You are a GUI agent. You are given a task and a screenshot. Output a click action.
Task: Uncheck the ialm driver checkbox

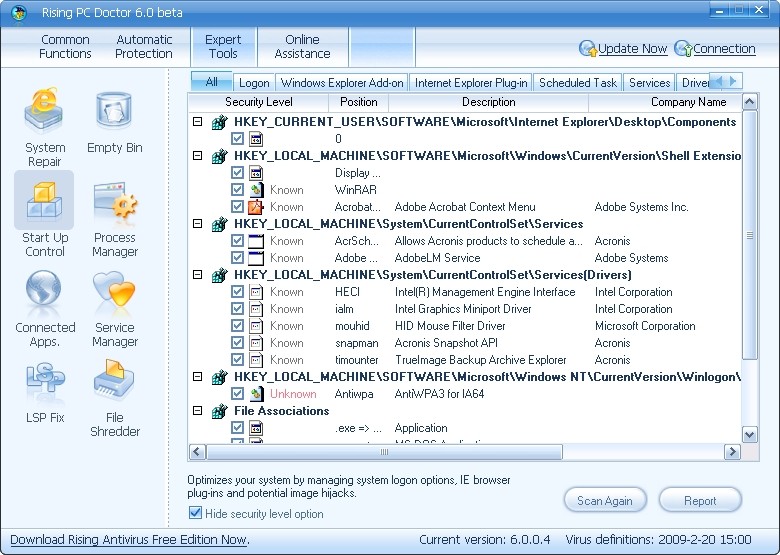[x=237, y=309]
